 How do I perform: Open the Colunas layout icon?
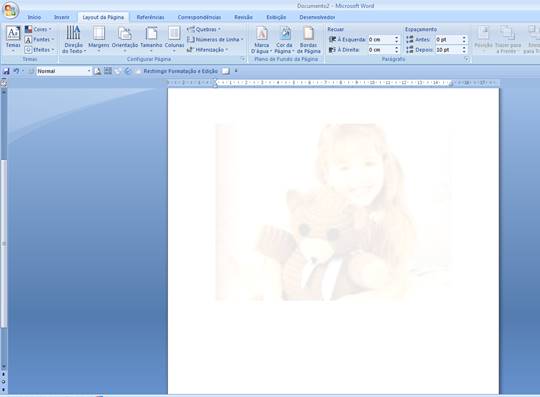point(174,34)
